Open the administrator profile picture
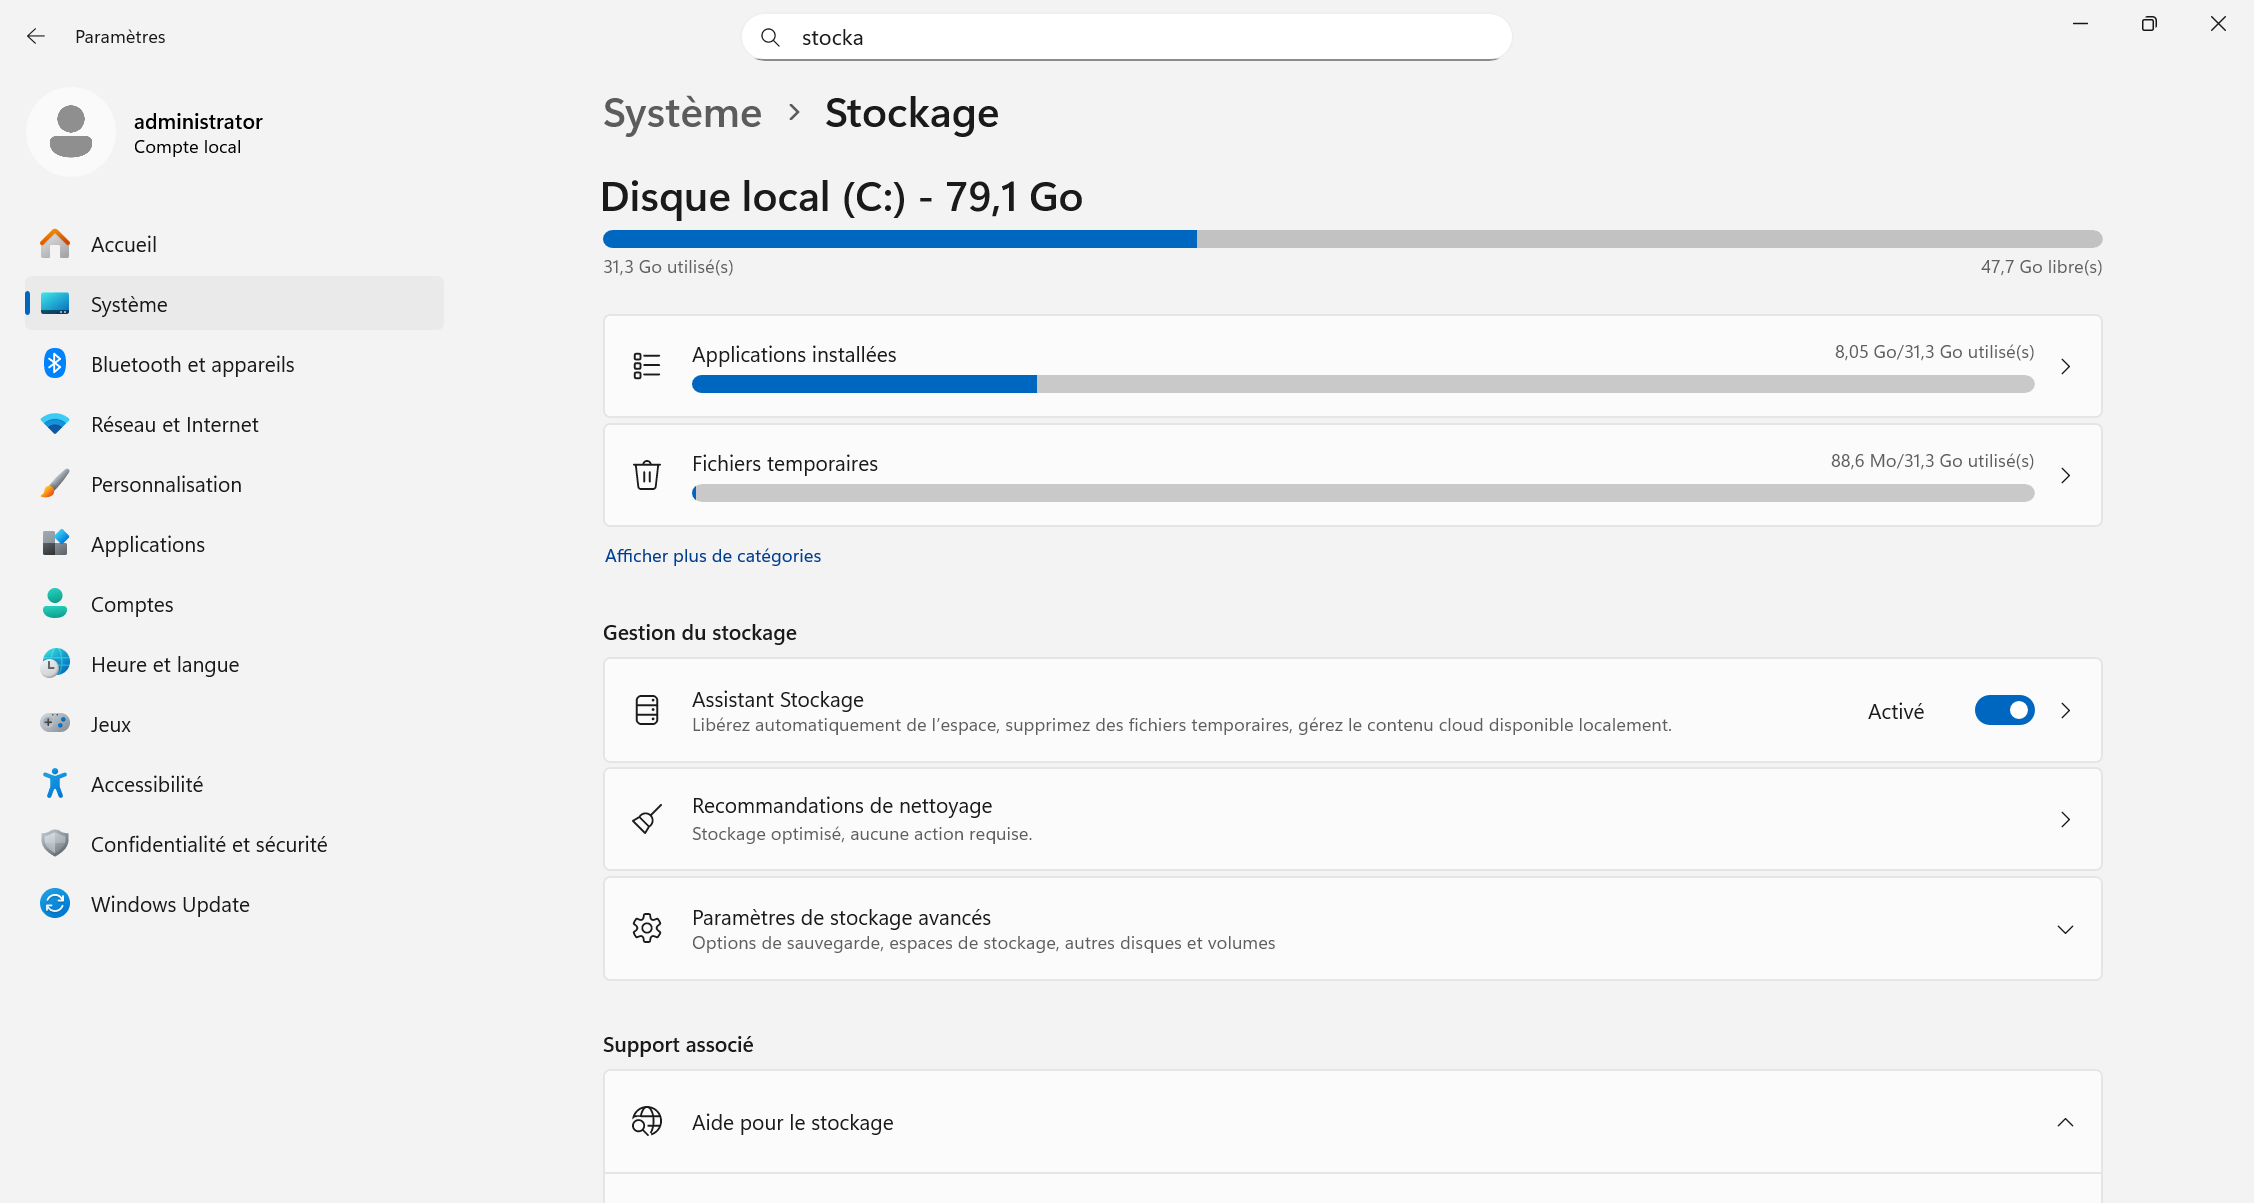This screenshot has width=2254, height=1203. coord(71,132)
